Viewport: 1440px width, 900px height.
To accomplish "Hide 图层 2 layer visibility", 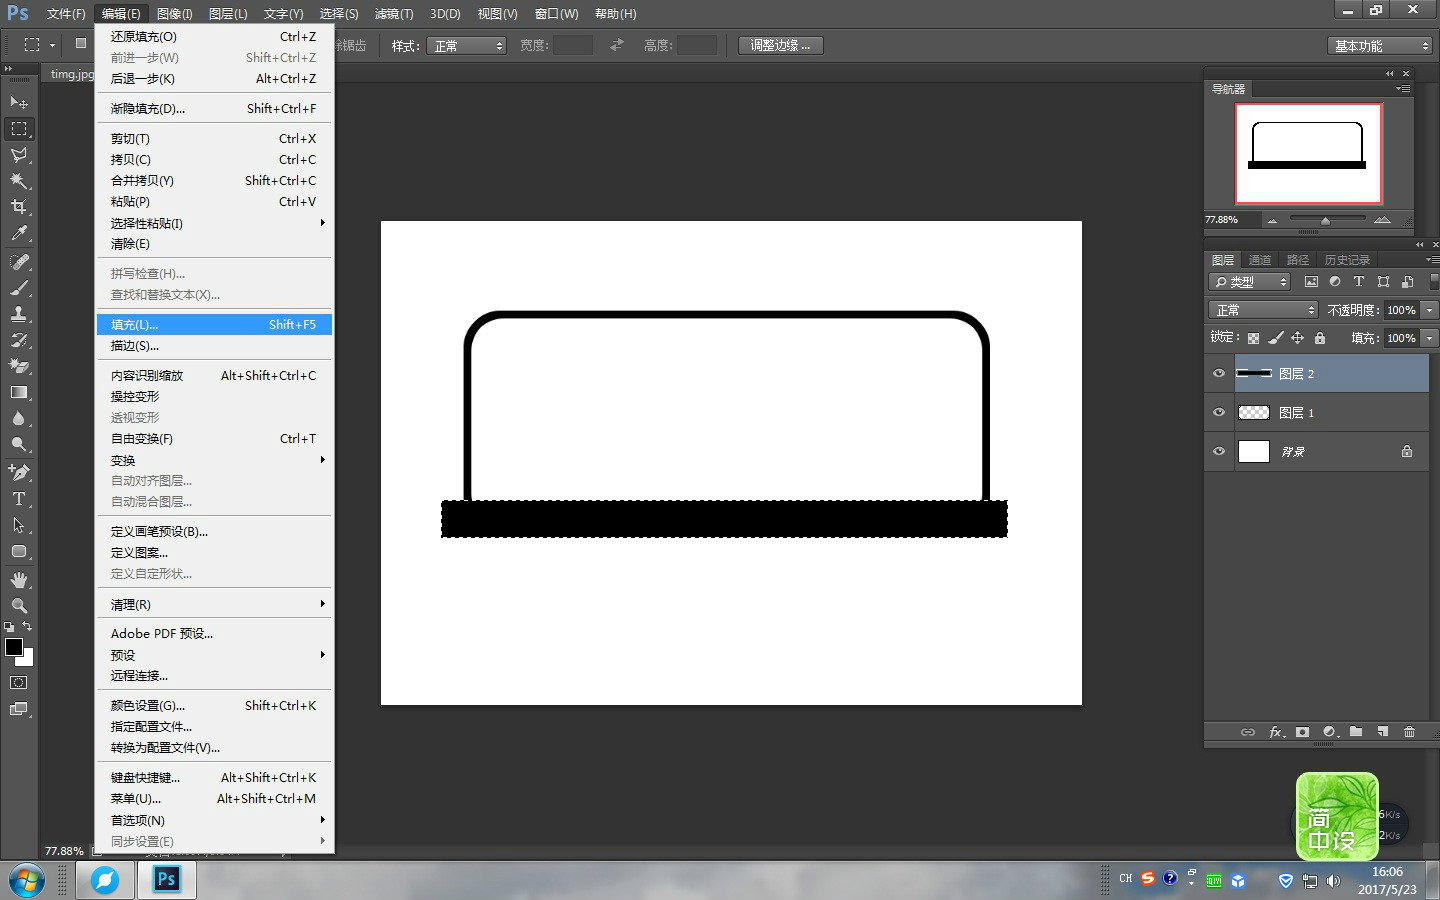I will click(x=1219, y=373).
